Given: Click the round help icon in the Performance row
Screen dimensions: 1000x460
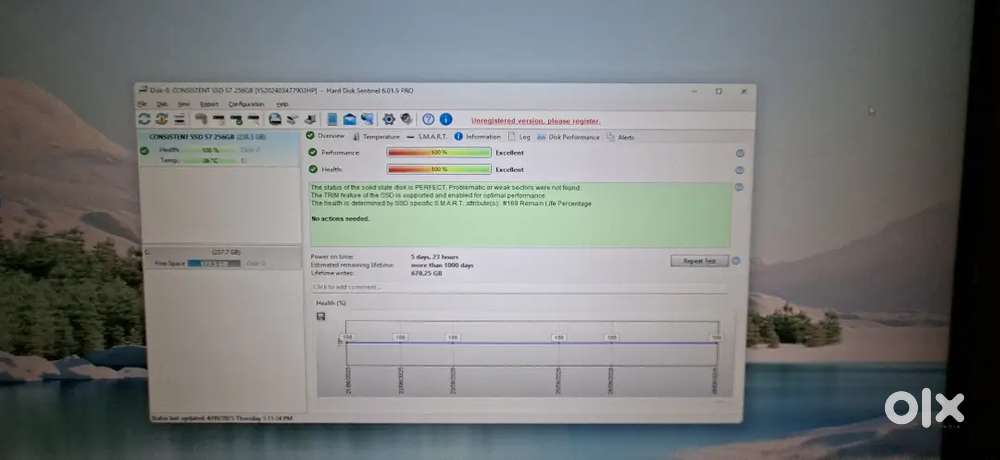Looking at the screenshot, I should tap(740, 153).
